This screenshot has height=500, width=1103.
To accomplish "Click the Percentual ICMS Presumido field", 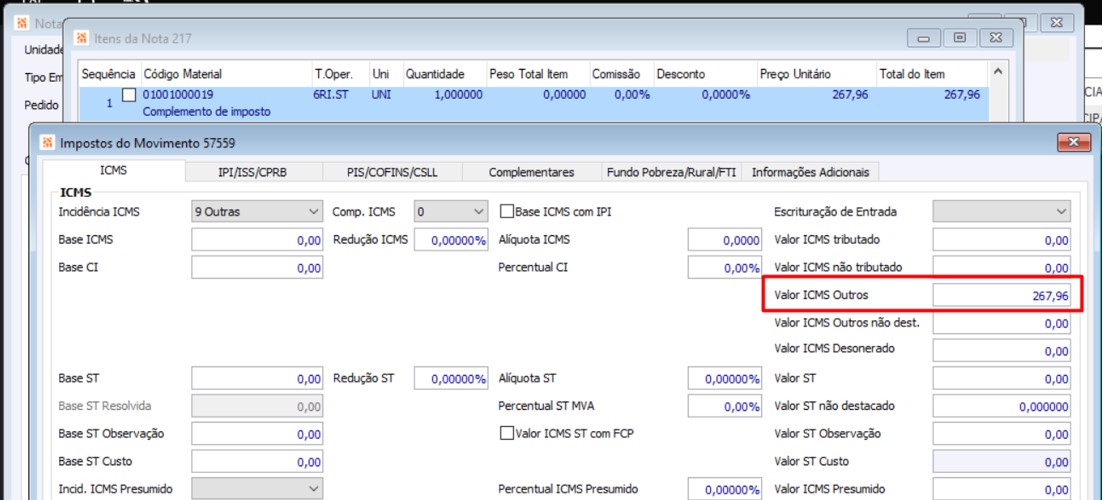I will tap(725, 489).
